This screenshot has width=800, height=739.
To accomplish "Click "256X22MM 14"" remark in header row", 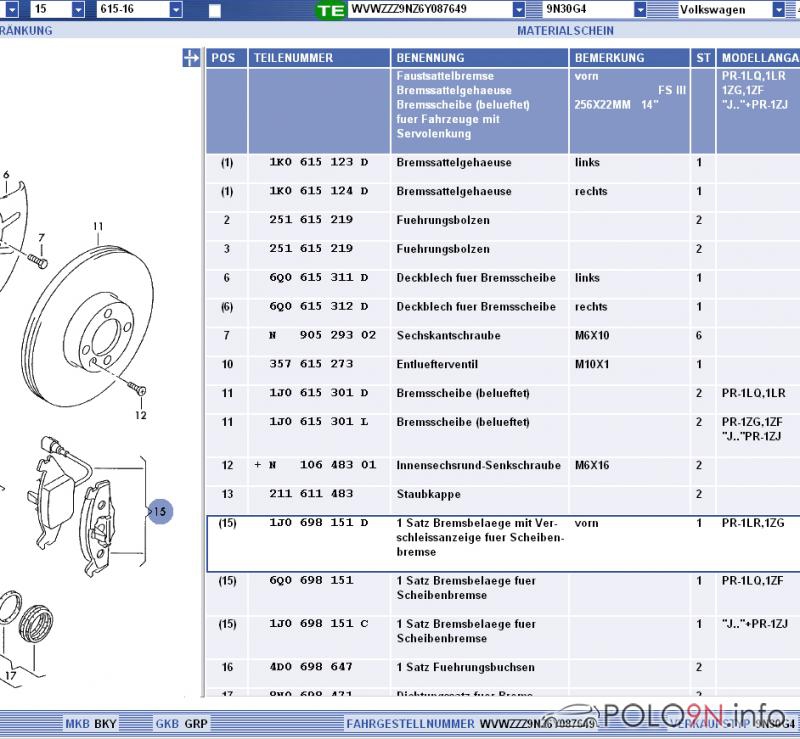I will pyautogui.click(x=616, y=105).
